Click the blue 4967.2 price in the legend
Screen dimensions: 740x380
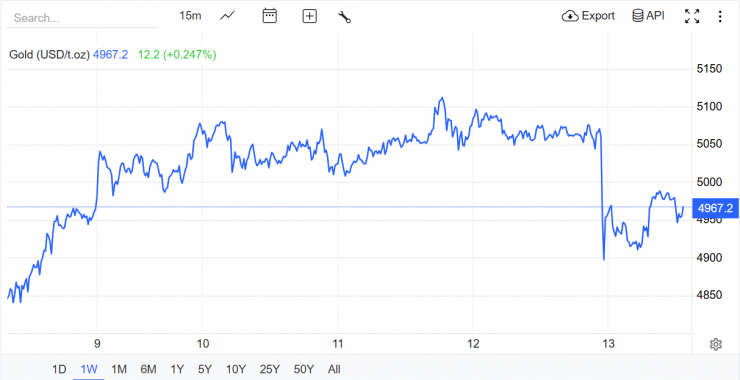point(110,55)
